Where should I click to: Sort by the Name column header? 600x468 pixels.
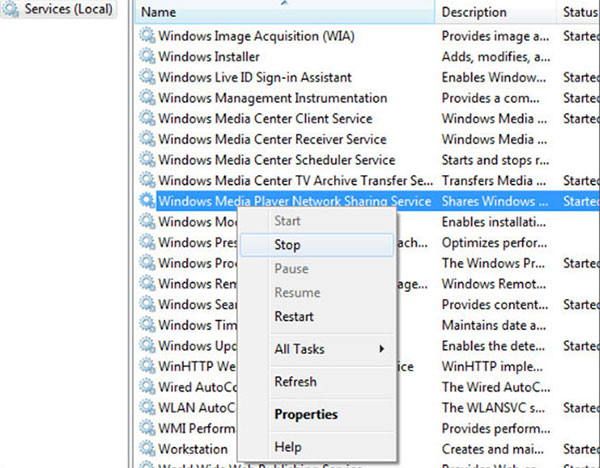tap(285, 12)
